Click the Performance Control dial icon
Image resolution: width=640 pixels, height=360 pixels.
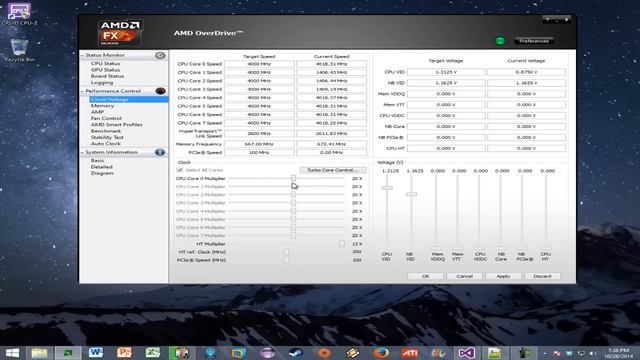coord(160,91)
